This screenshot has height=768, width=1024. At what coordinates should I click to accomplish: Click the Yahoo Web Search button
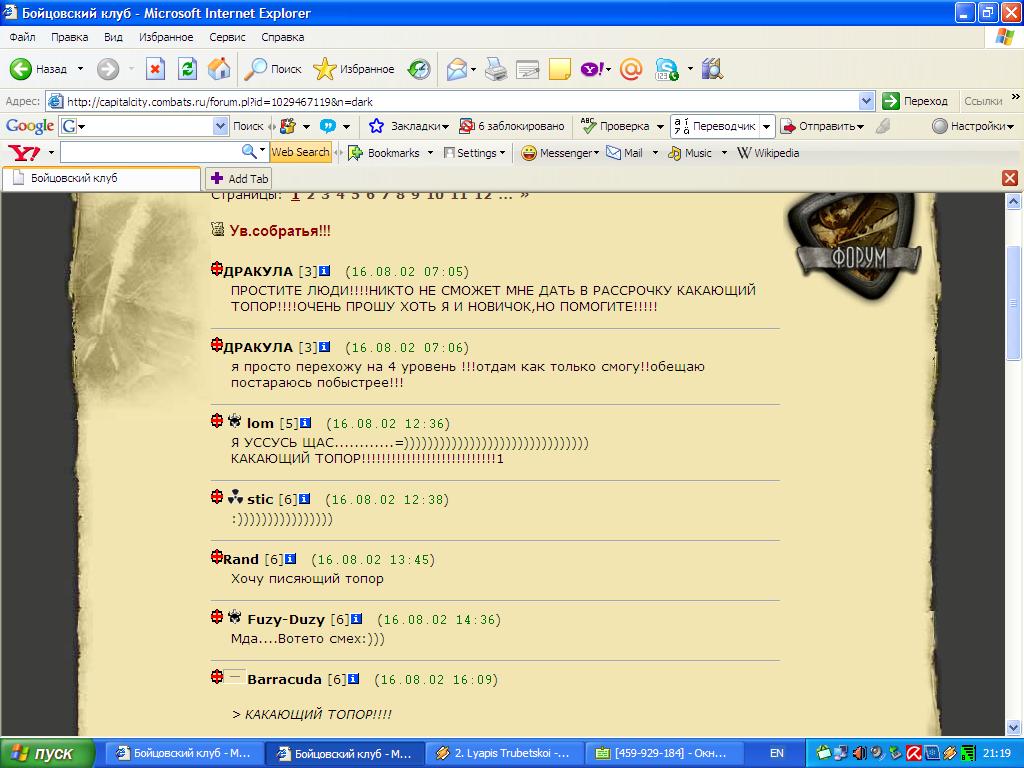click(300, 152)
